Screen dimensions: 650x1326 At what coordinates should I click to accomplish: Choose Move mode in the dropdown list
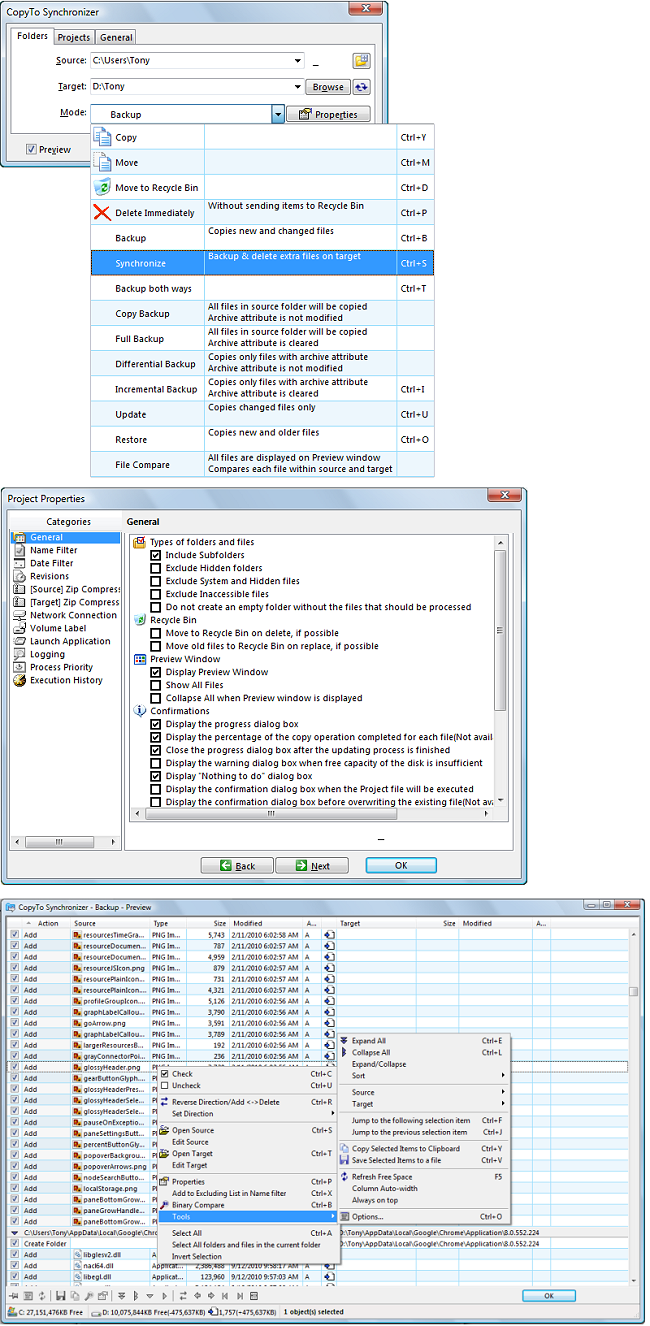click(x=262, y=162)
